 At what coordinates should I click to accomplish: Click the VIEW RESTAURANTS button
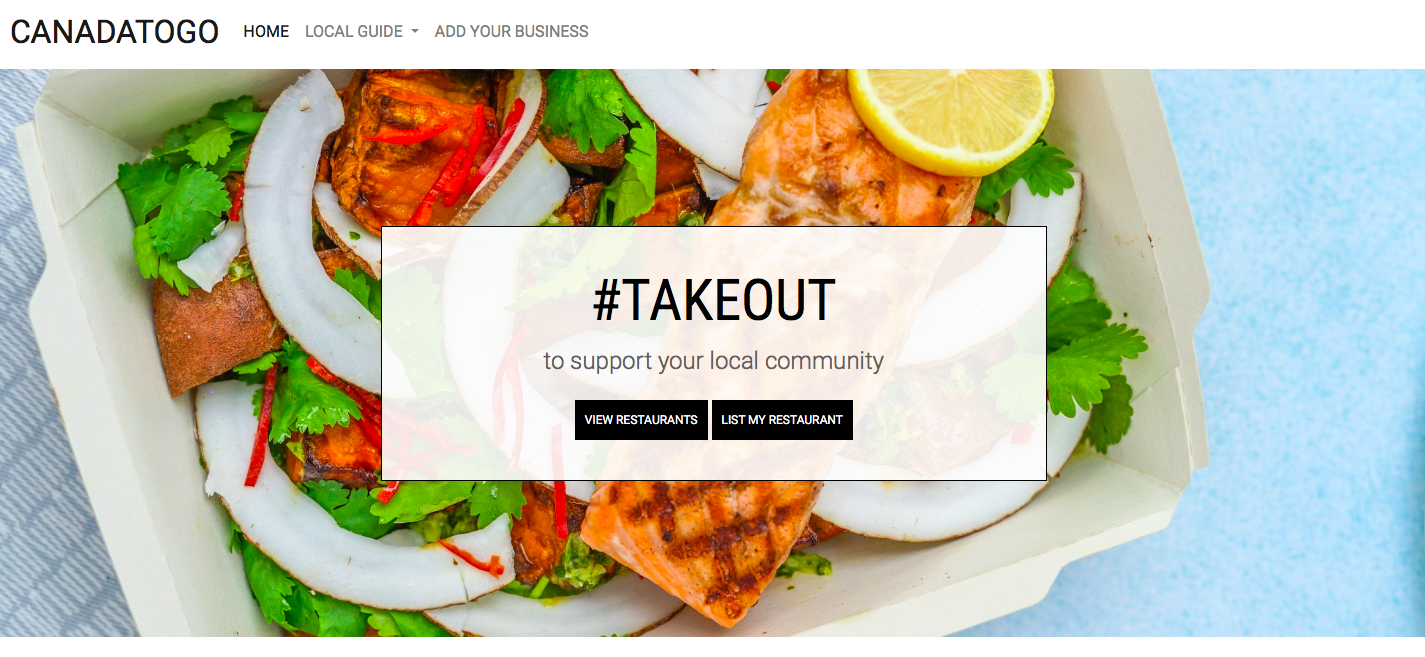click(x=641, y=420)
